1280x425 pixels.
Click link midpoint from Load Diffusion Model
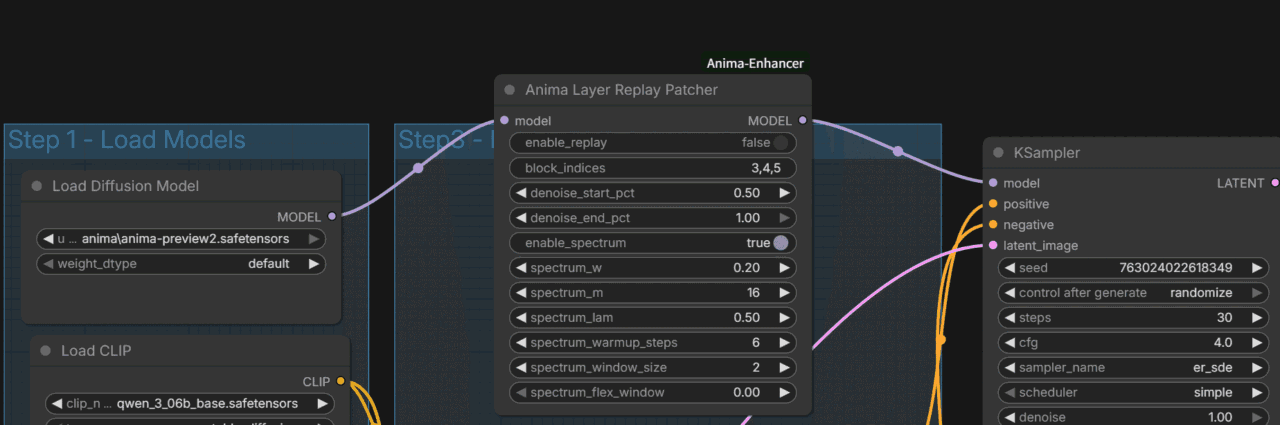point(418,168)
